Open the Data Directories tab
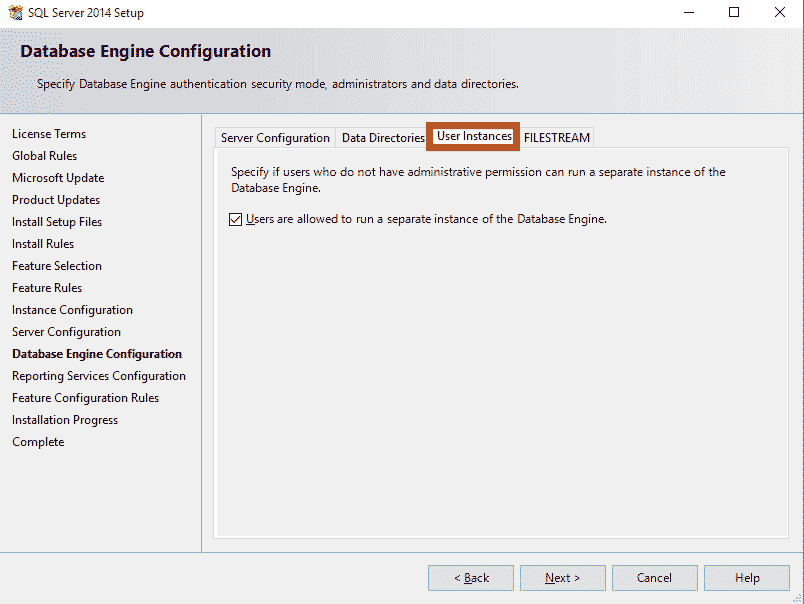The height and width of the screenshot is (604, 804). point(383,137)
